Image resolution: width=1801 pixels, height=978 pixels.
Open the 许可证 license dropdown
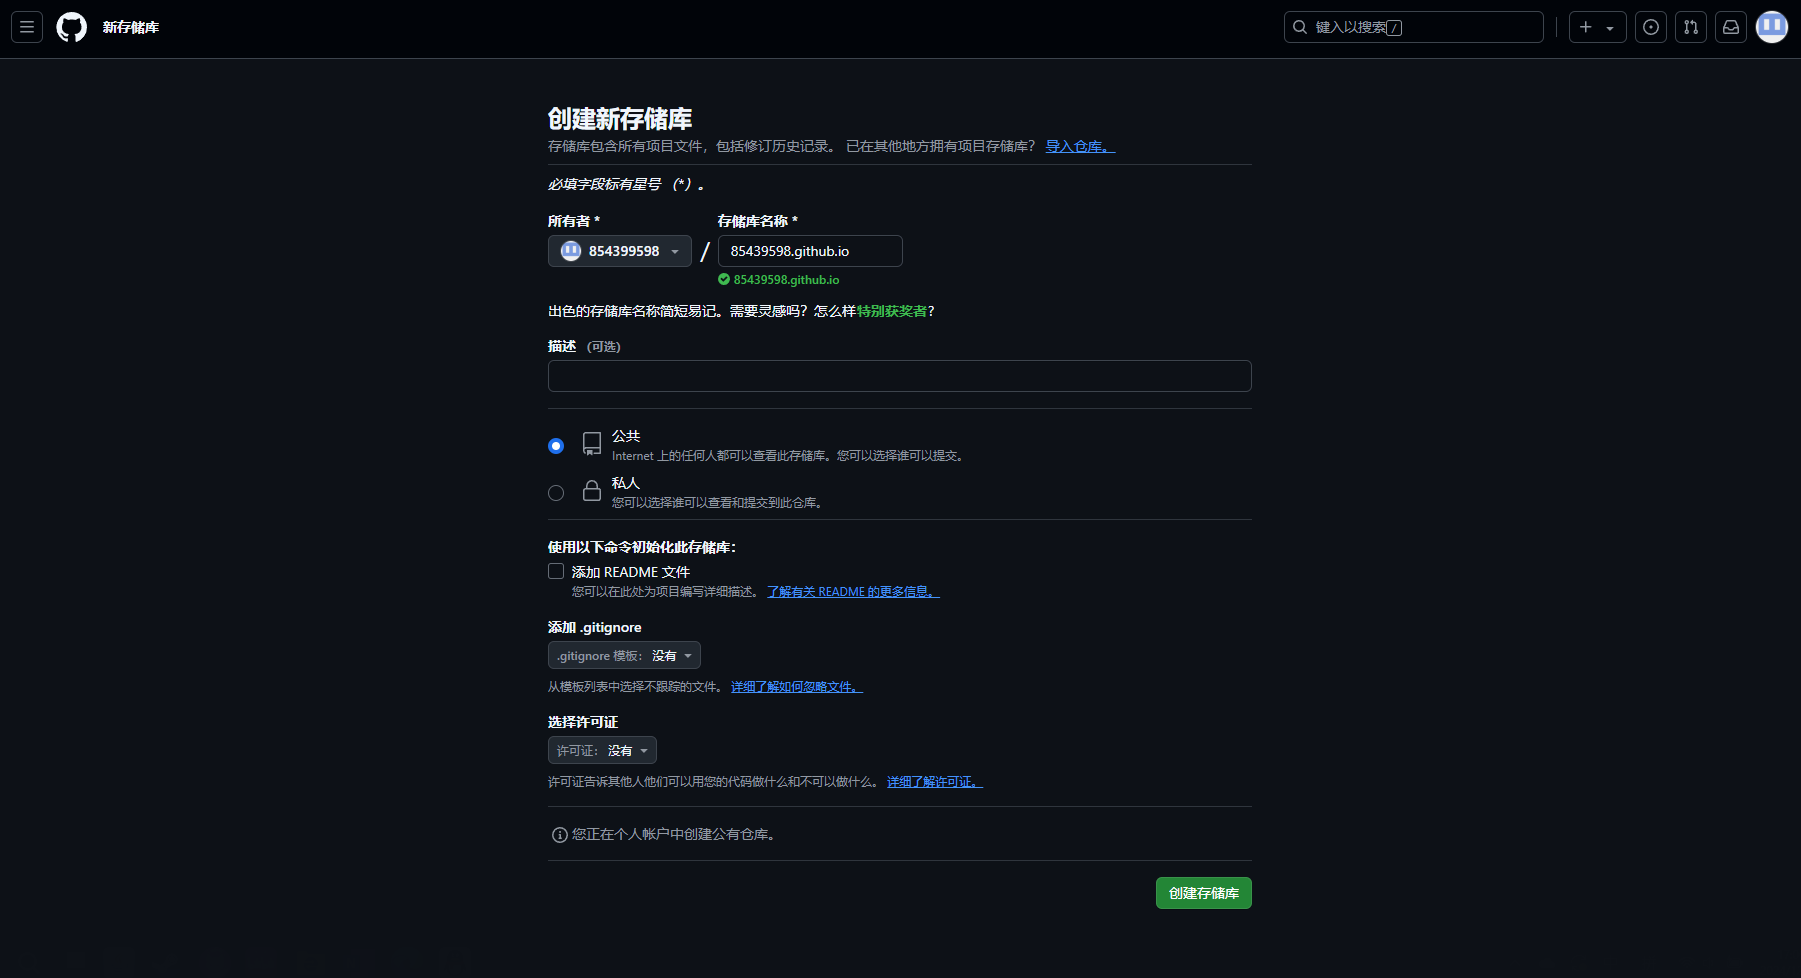click(x=602, y=751)
